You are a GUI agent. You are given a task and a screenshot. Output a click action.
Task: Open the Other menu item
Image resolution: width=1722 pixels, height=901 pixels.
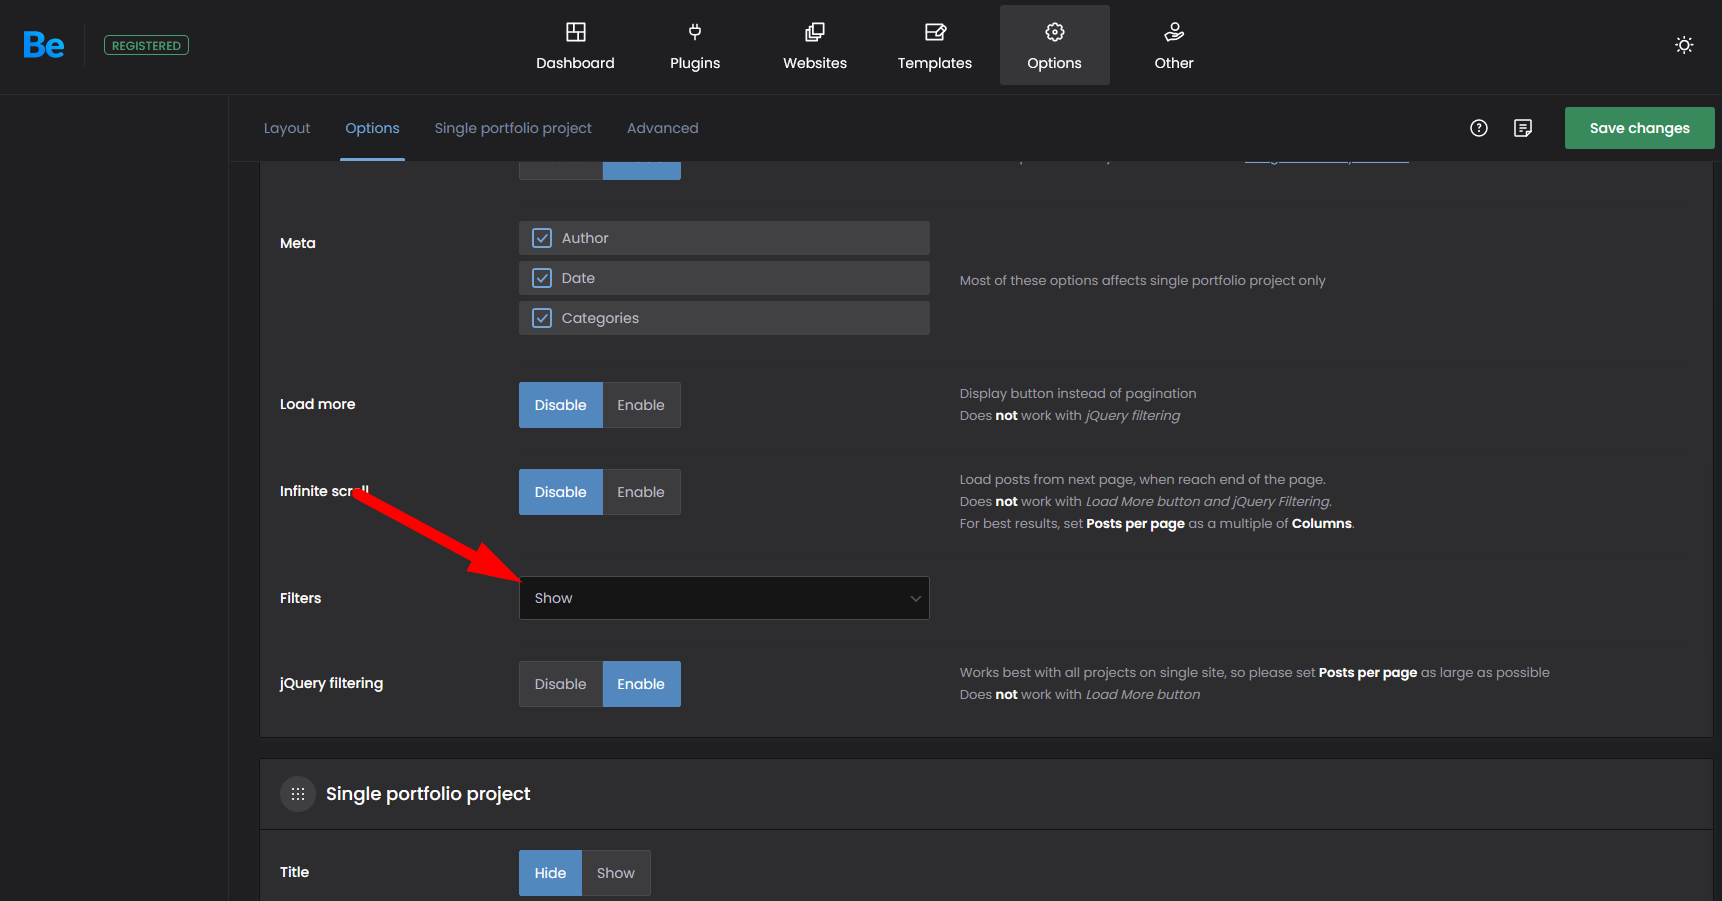1174,45
